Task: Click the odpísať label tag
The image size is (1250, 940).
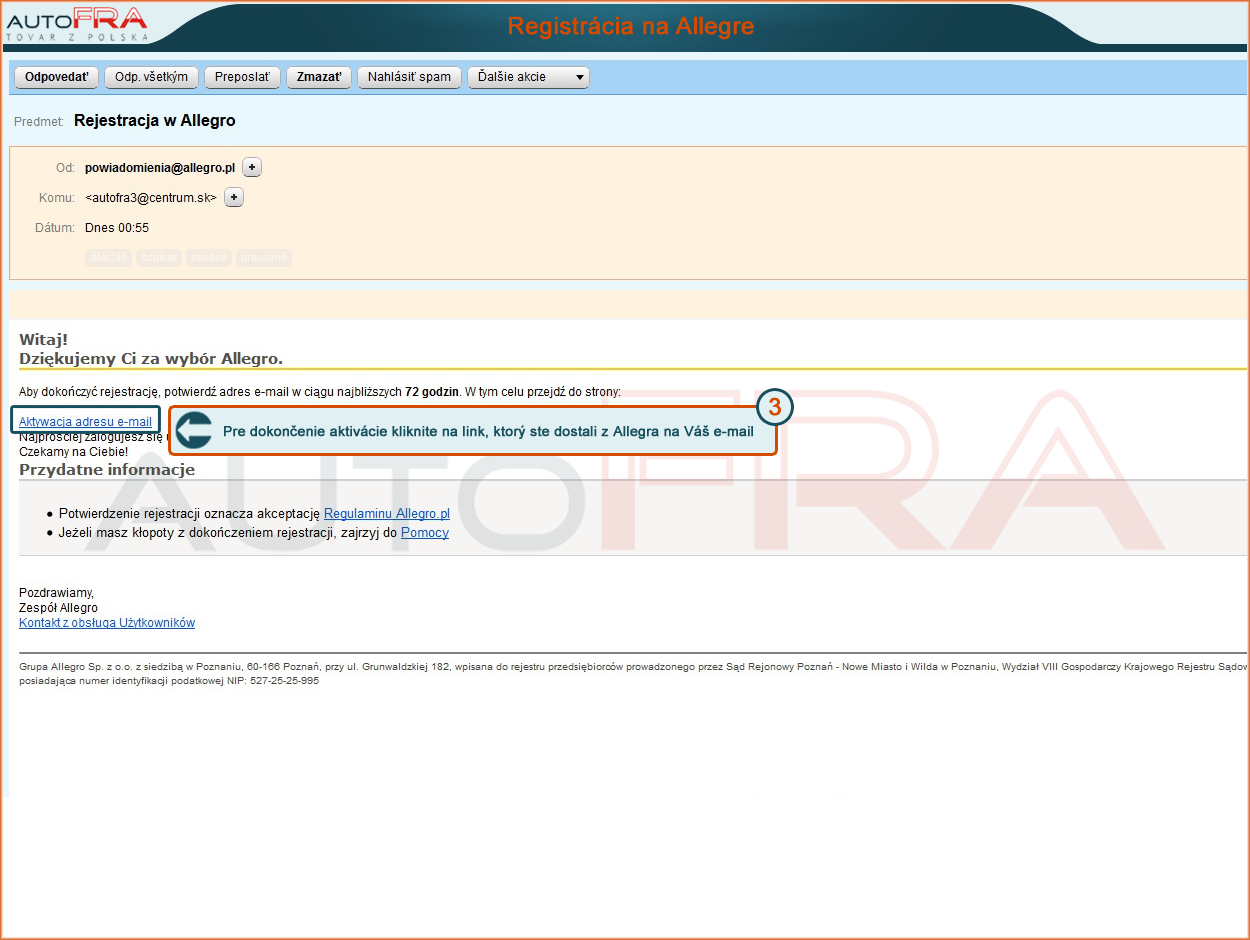Action: click(x=159, y=258)
